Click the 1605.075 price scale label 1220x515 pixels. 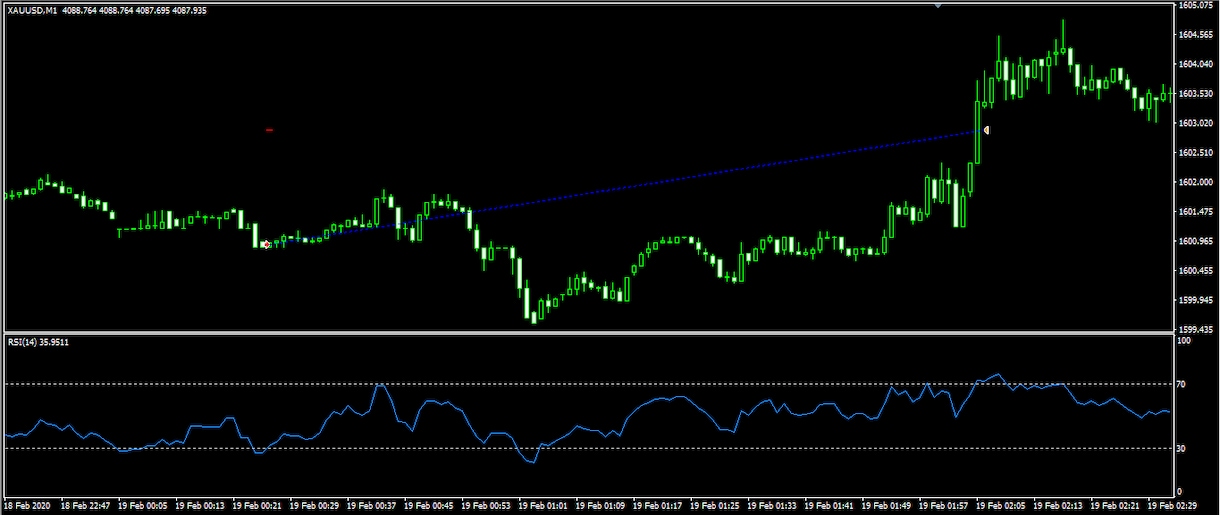point(1196,6)
